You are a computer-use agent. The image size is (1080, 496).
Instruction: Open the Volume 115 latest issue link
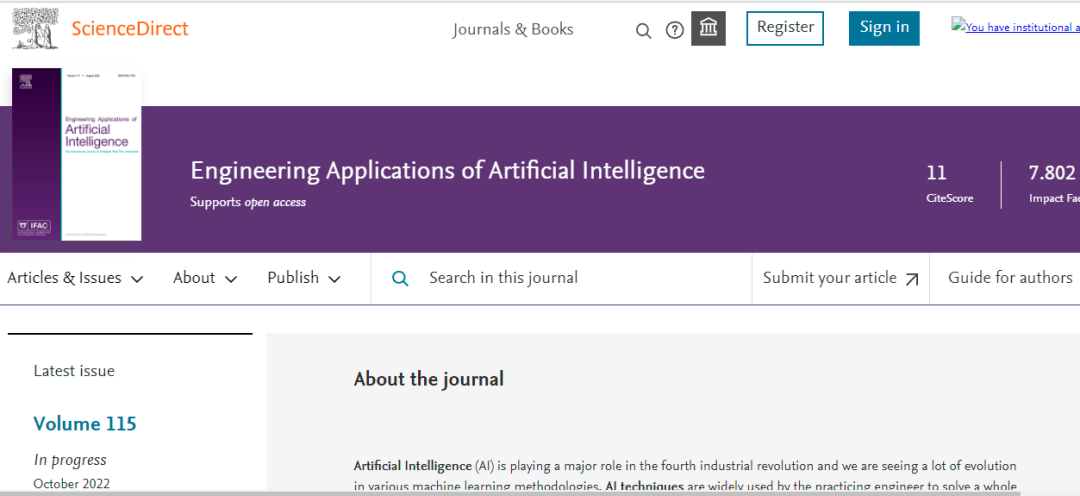(x=85, y=424)
